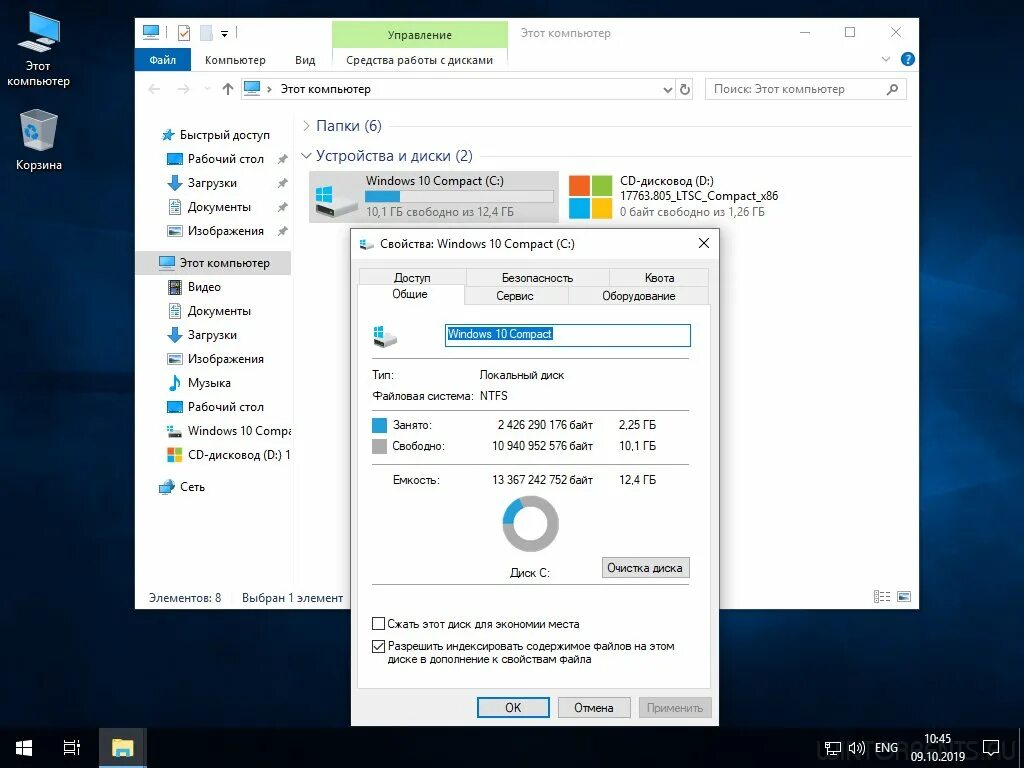1024x768 pixels.
Task: Select the Общие tab in properties
Action: [x=410, y=295]
